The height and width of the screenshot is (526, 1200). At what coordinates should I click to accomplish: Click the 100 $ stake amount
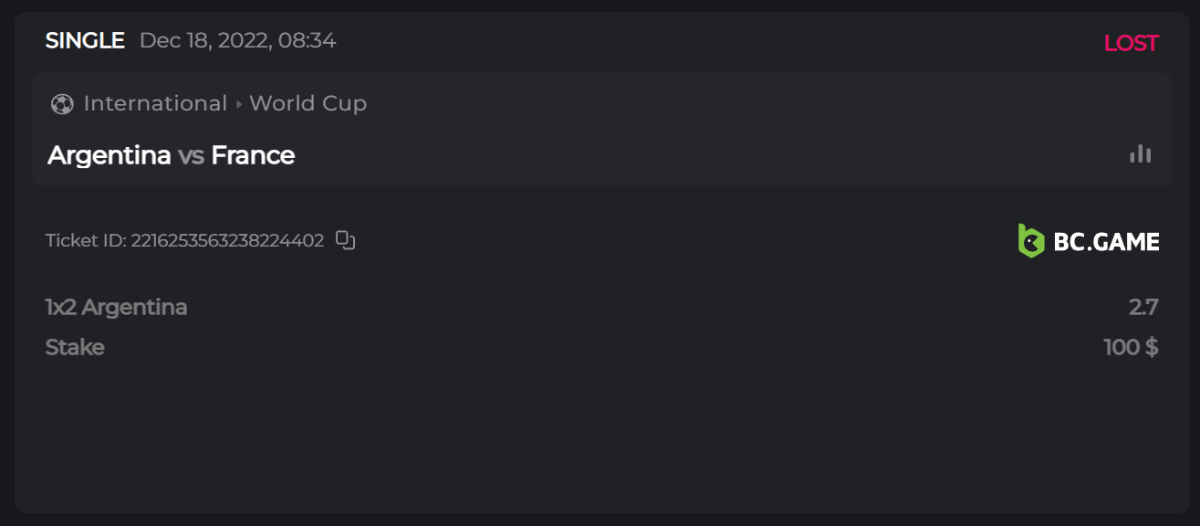1131,348
